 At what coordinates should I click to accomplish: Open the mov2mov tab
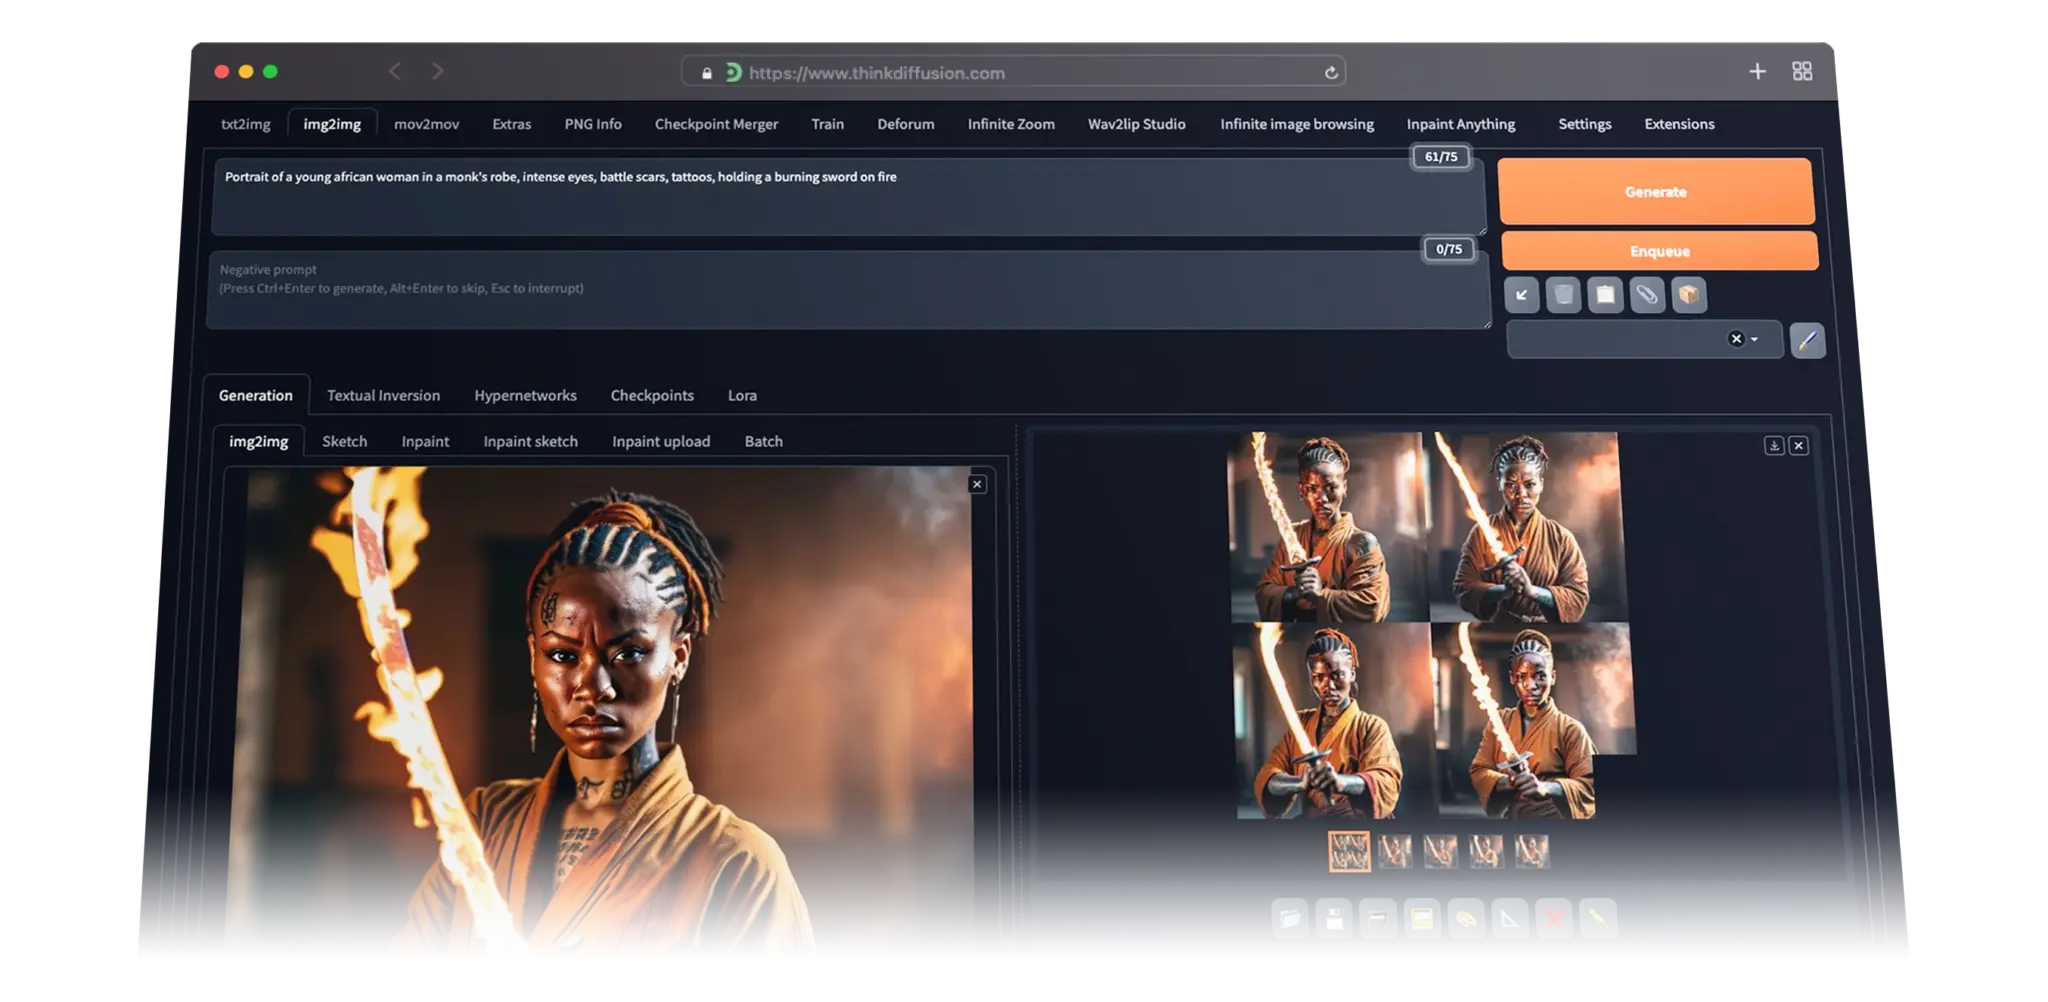tap(427, 124)
